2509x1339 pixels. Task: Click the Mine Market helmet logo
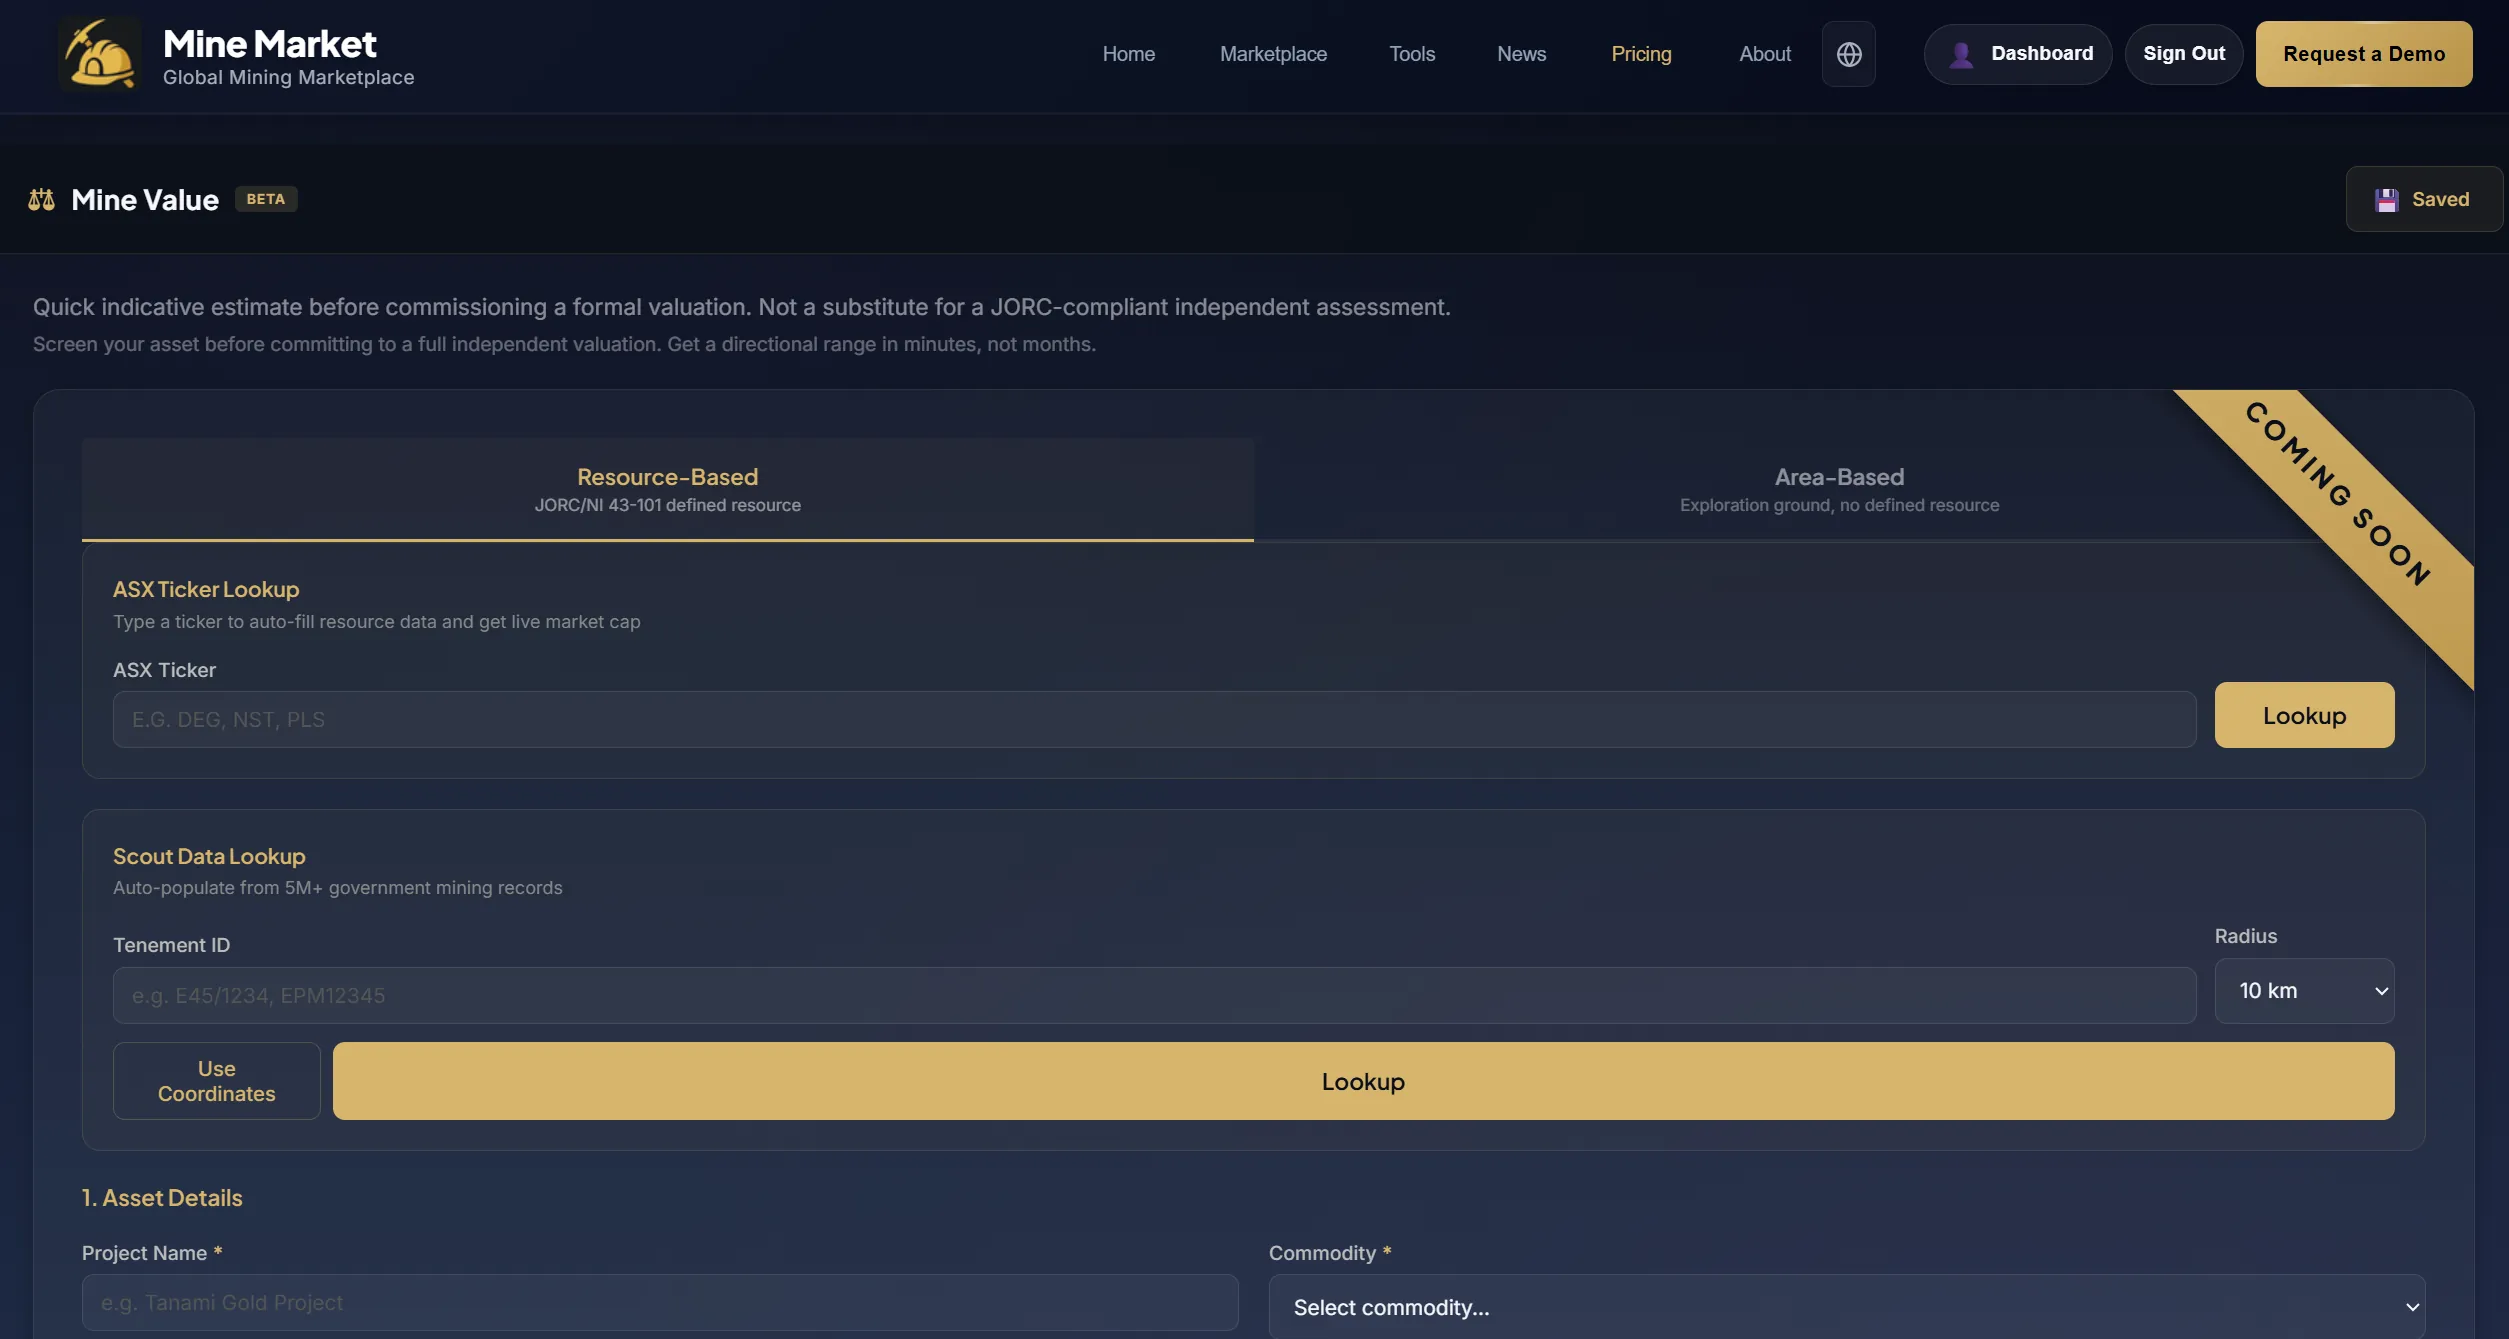(x=99, y=55)
